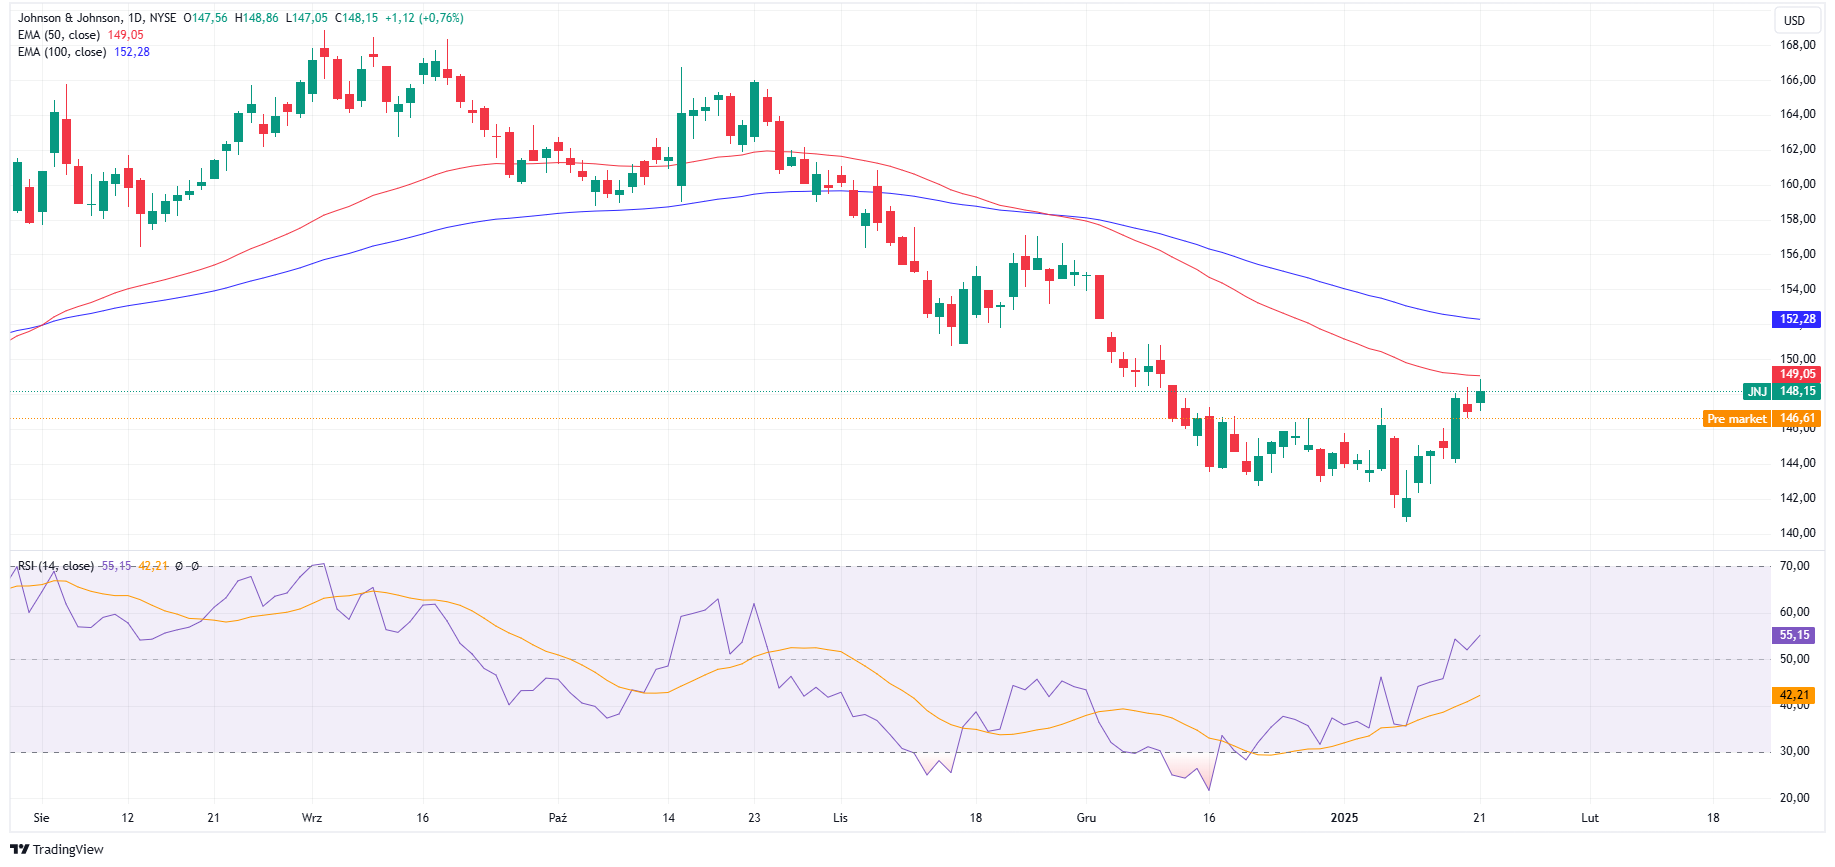Click the green JNJ 148,15 price tag
Image resolution: width=1835 pixels, height=867 pixels.
pyautogui.click(x=1782, y=391)
